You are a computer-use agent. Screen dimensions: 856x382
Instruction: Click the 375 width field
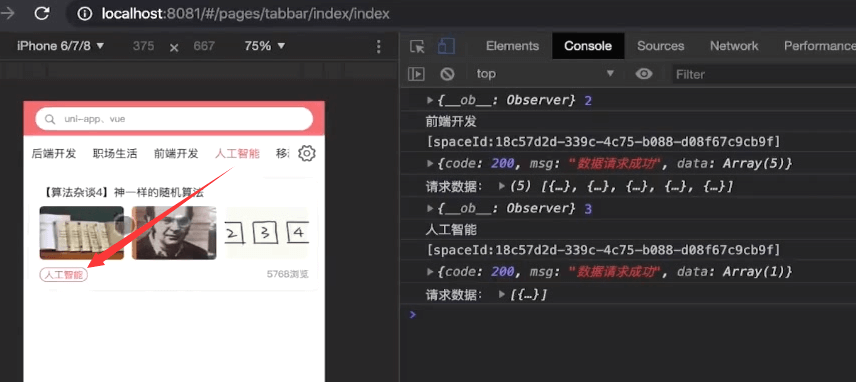click(x=144, y=46)
